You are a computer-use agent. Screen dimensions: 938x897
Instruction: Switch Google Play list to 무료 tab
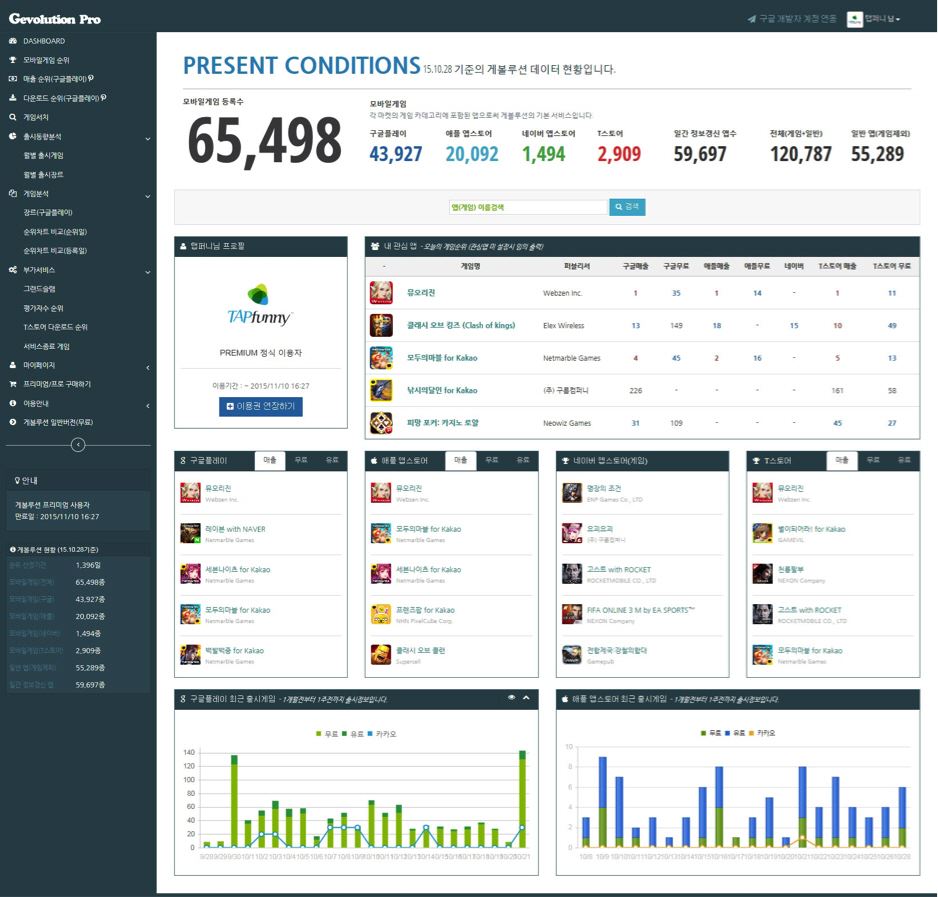300,460
